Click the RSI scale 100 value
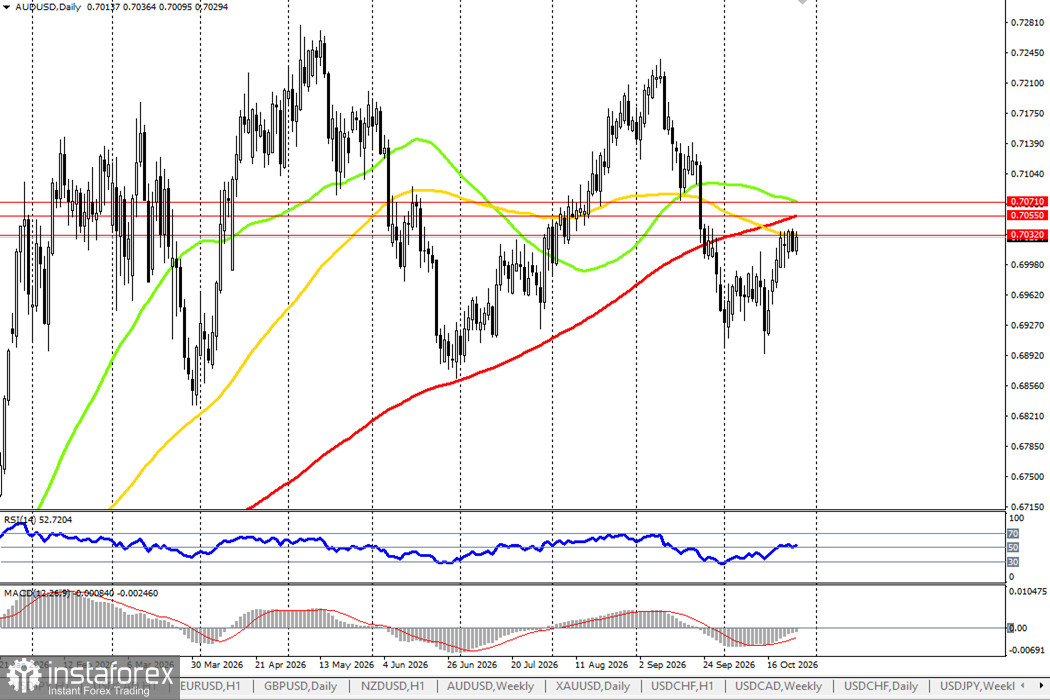1050x700 pixels. 1016,518
